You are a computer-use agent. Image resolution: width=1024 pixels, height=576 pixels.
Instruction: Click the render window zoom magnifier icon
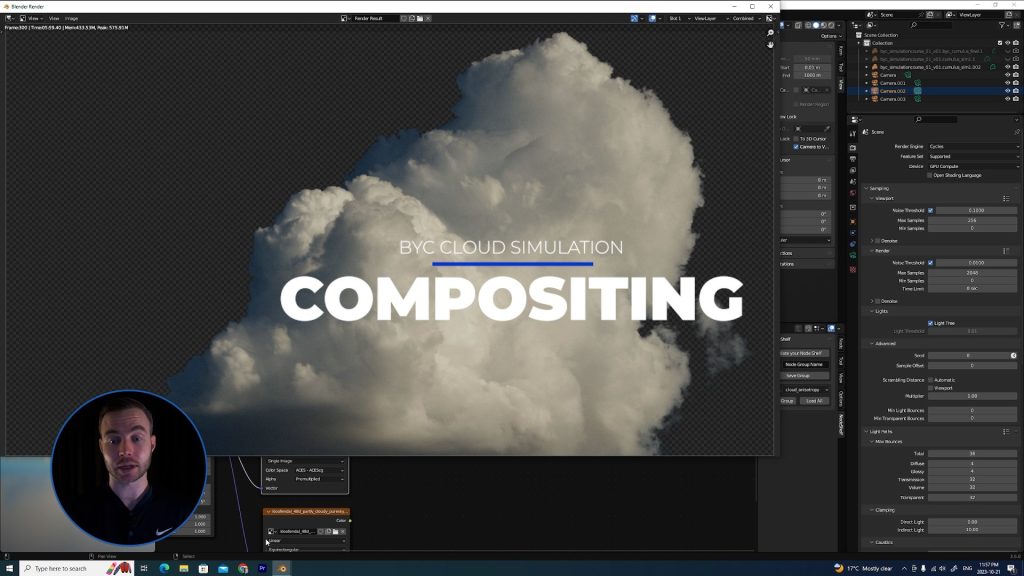point(771,33)
